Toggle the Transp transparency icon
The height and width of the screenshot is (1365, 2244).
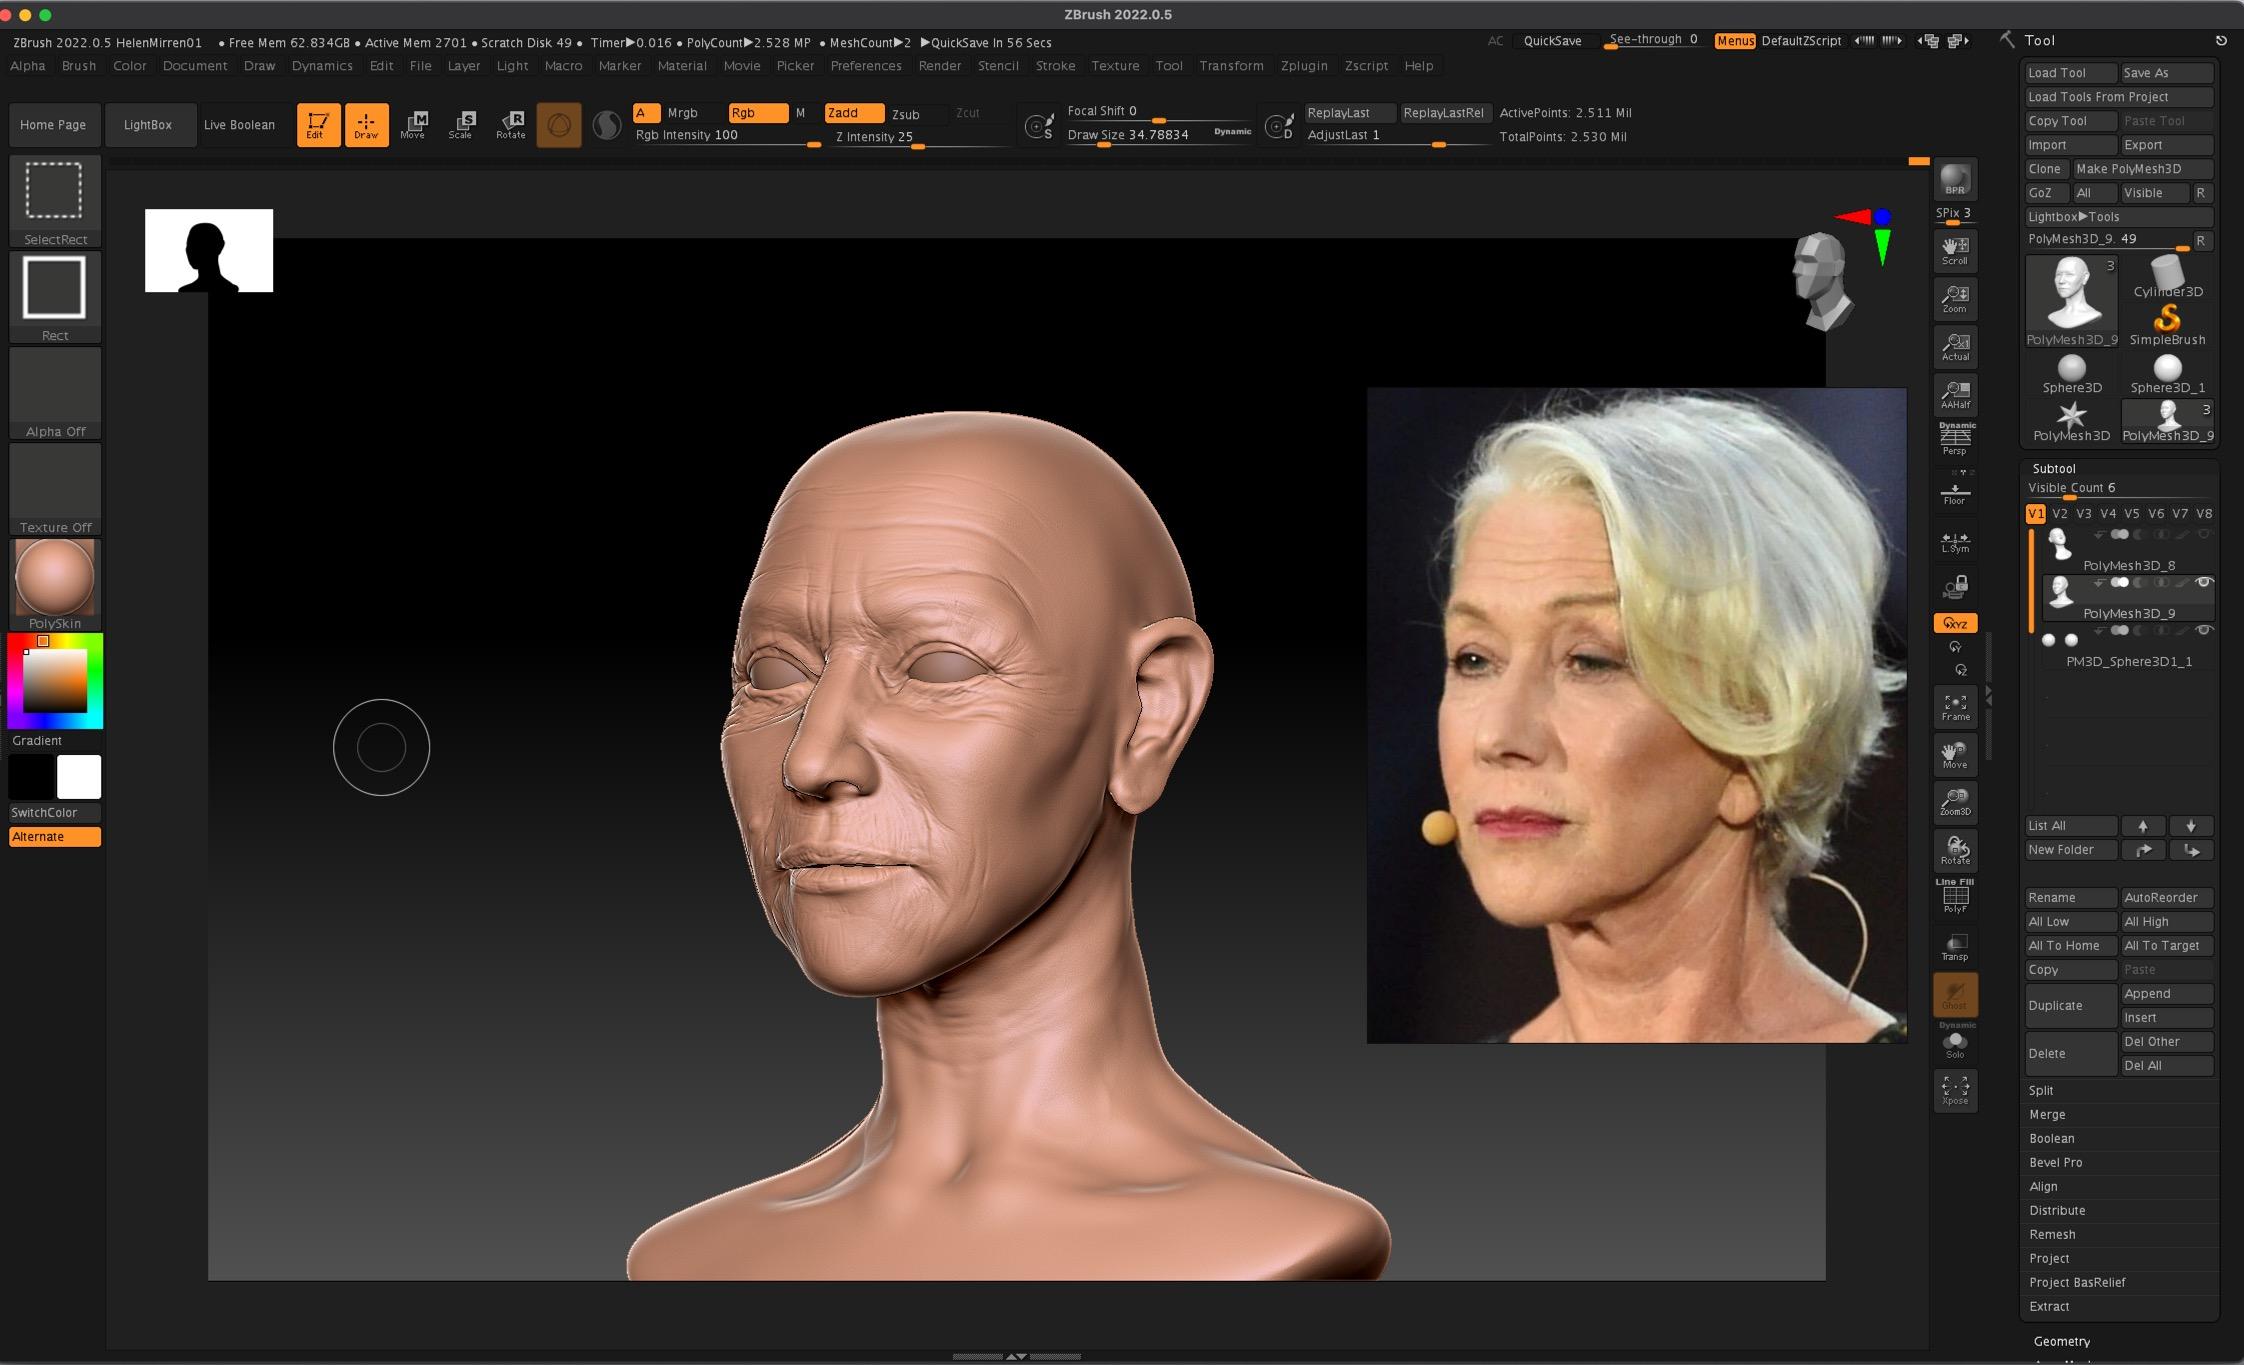(x=1954, y=946)
